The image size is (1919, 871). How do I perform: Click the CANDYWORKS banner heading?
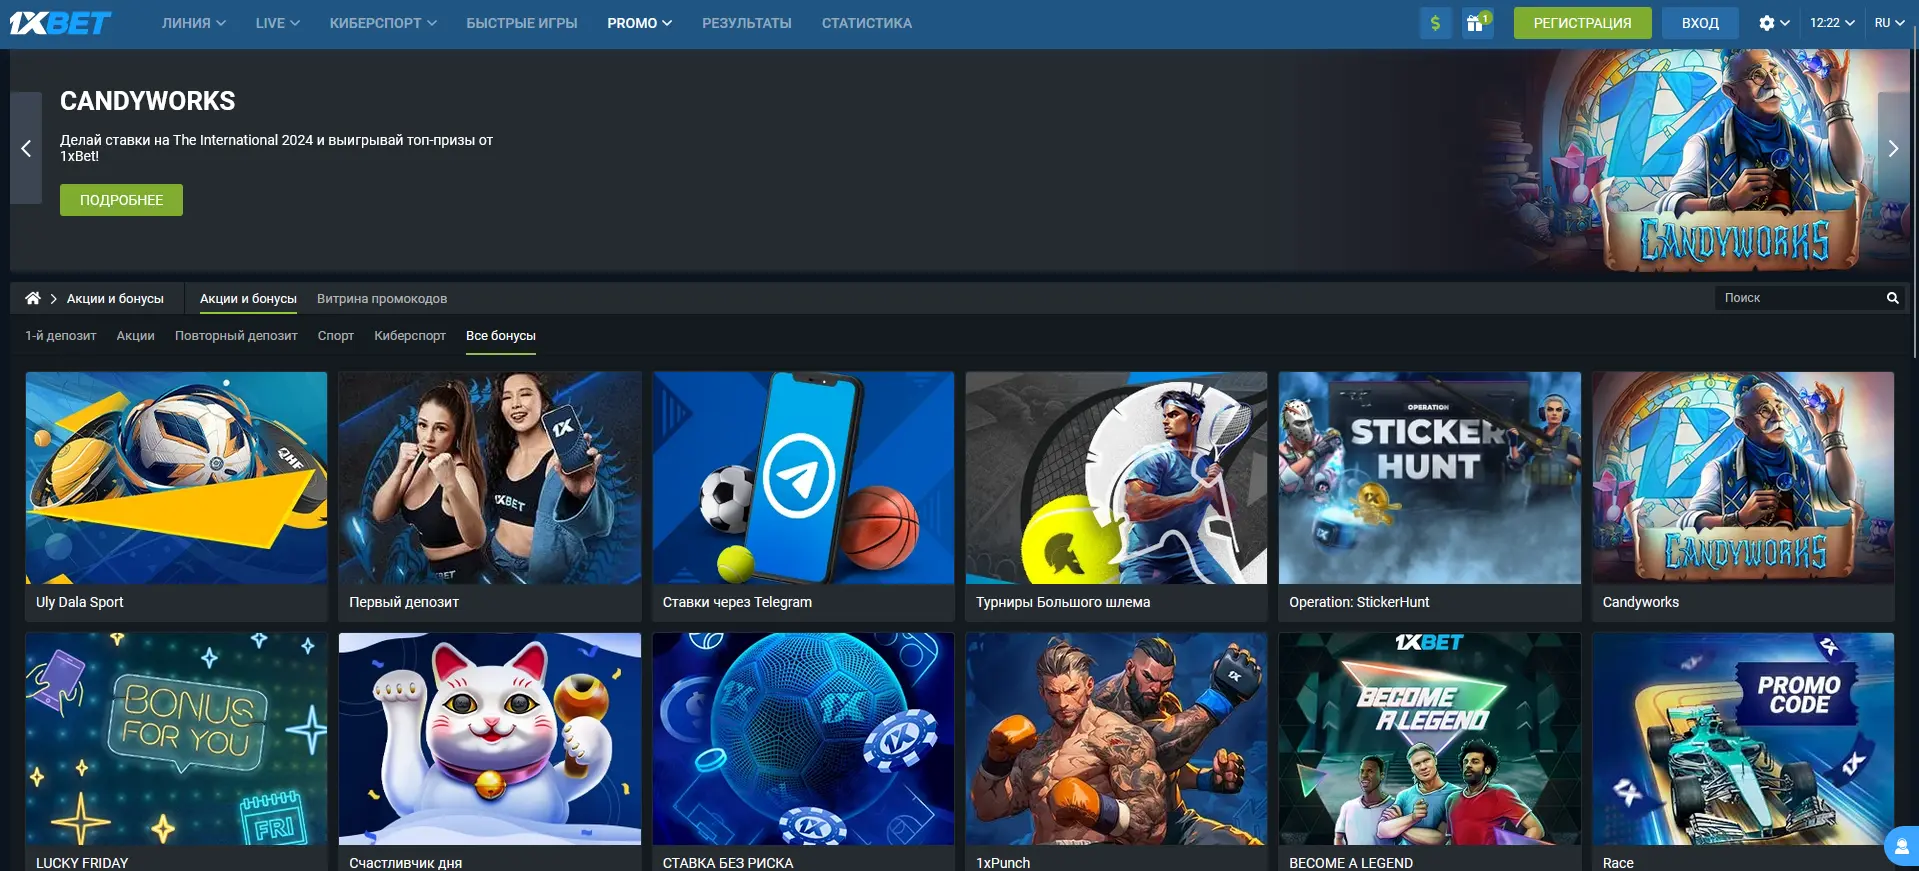(148, 101)
